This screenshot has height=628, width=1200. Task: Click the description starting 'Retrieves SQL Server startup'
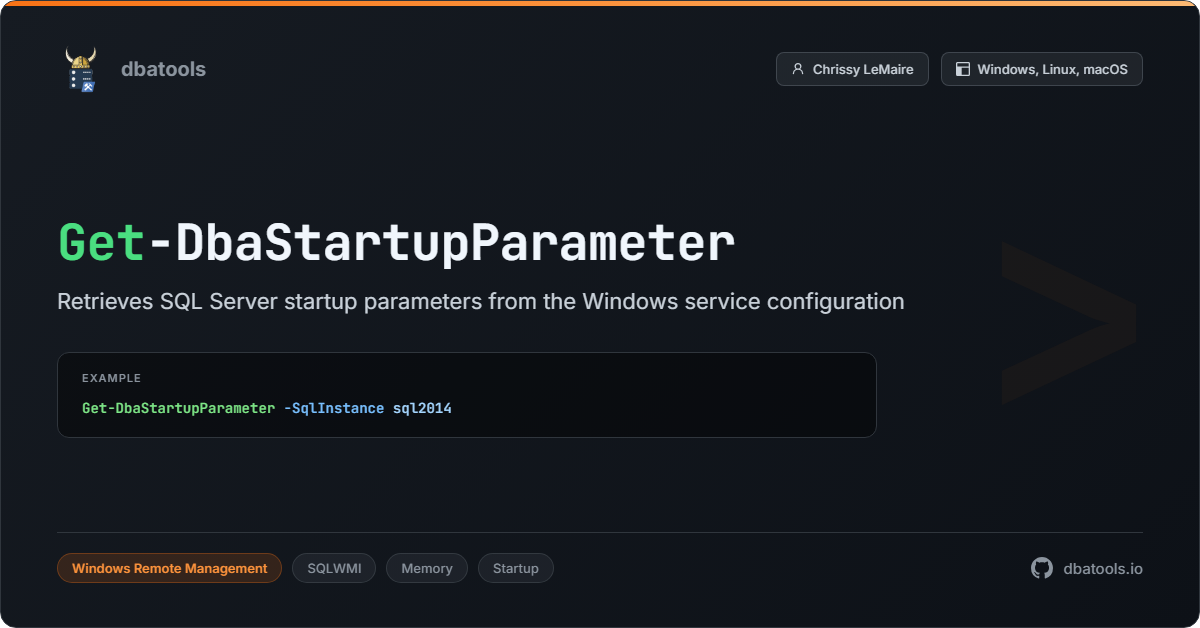(x=481, y=301)
